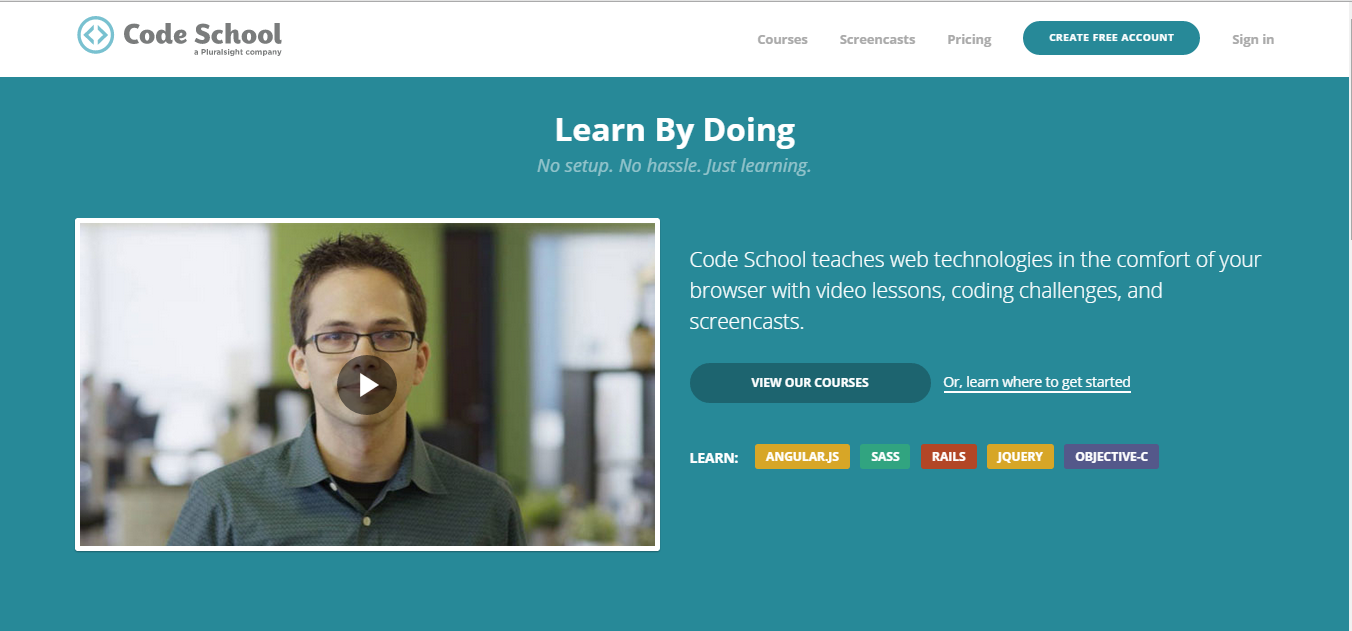Click the 'a Pluralsight company' tagline
Viewport: 1352px width, 631px height.
(238, 52)
